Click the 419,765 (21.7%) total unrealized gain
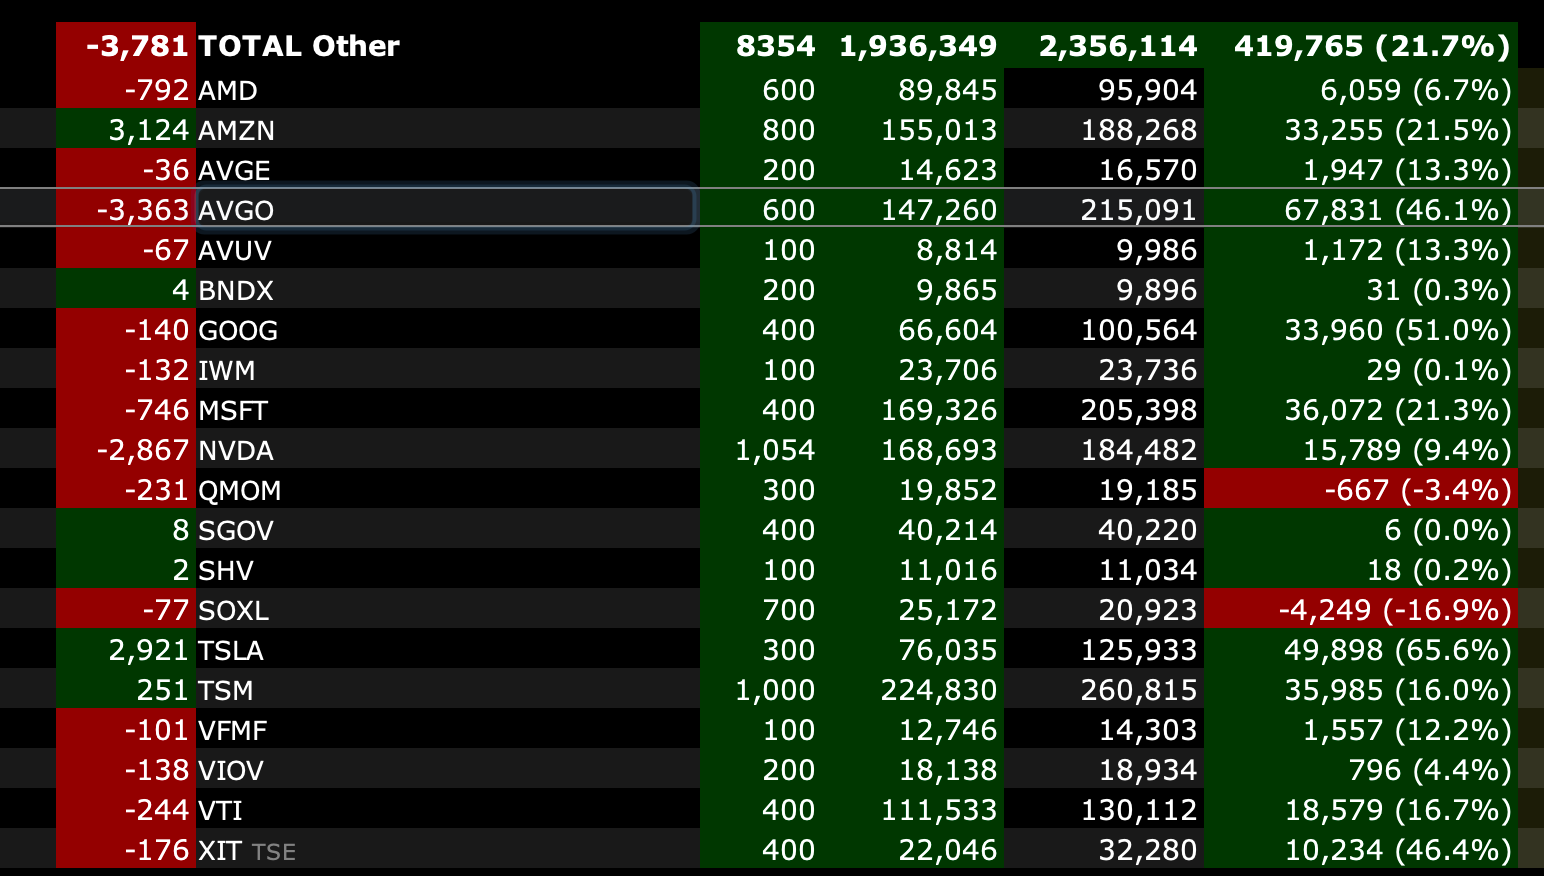Screen dimensions: 1544x876 coord(1372,46)
